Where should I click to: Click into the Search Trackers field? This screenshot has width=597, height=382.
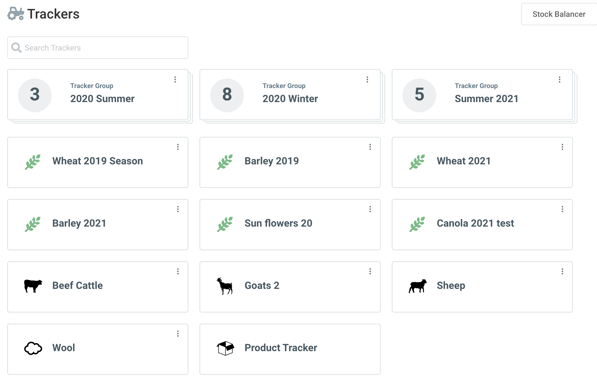[x=98, y=48]
